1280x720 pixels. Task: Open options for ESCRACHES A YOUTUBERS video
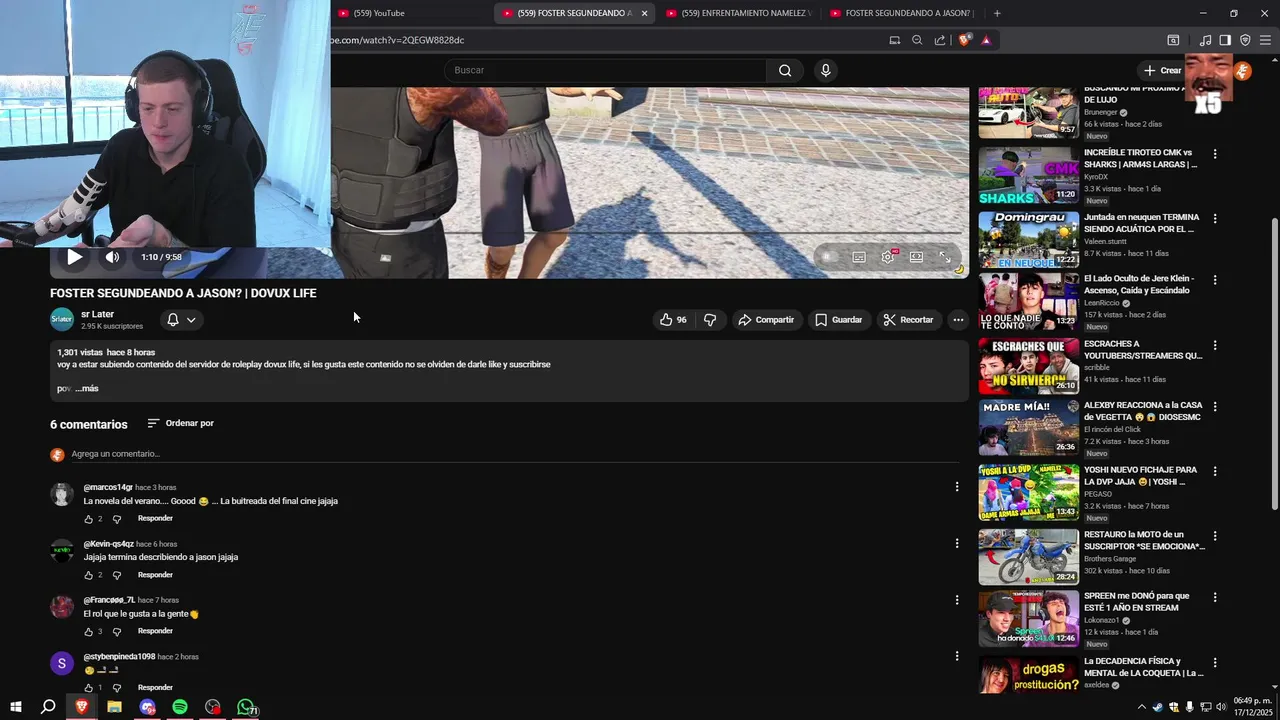click(1215, 345)
